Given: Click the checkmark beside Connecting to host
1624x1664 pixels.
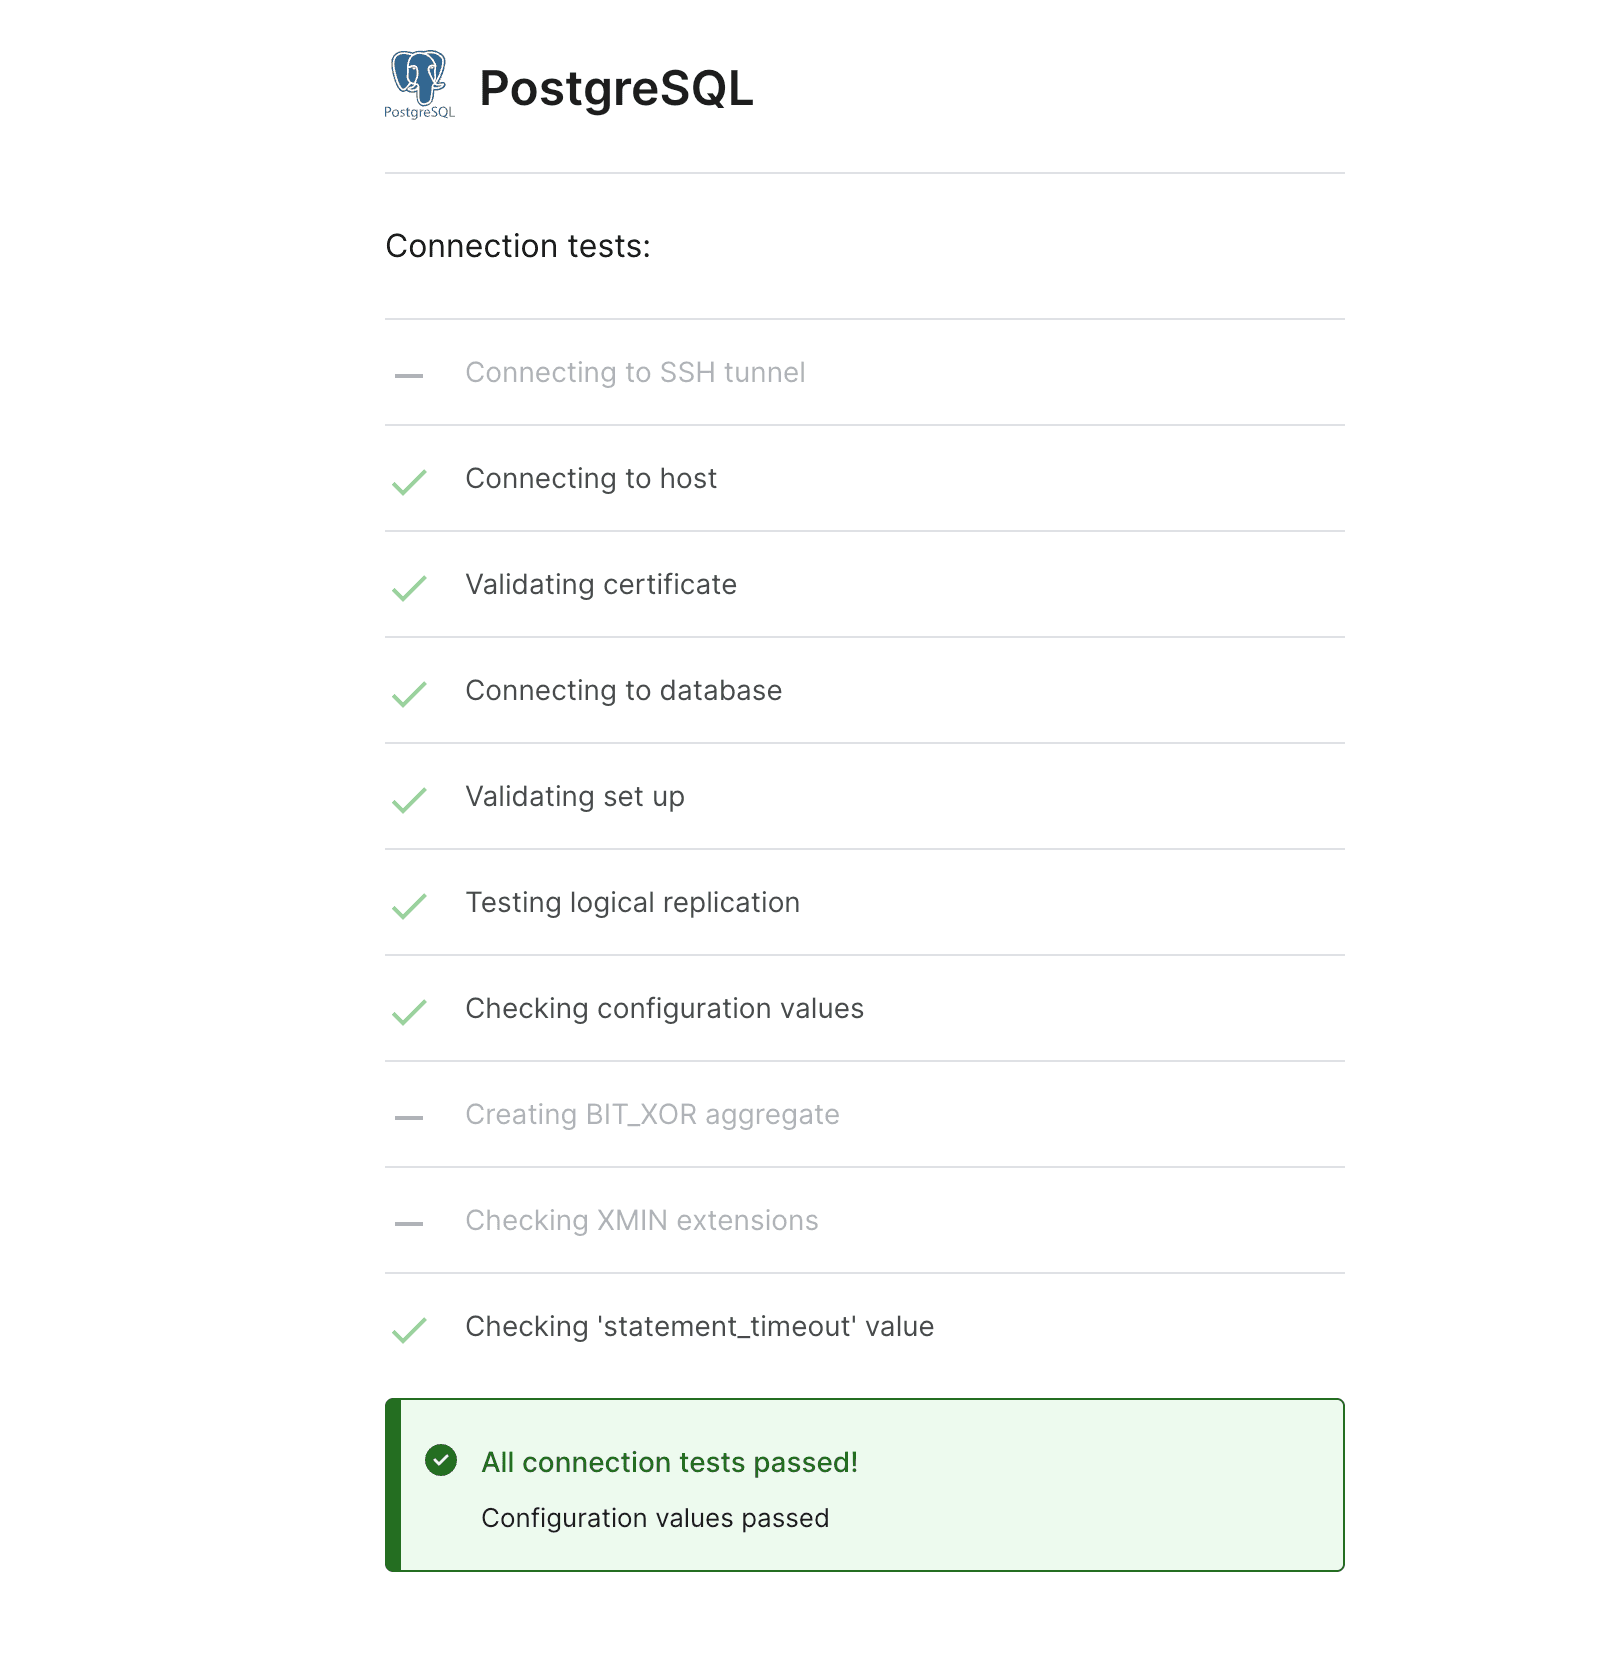Looking at the screenshot, I should [409, 482].
